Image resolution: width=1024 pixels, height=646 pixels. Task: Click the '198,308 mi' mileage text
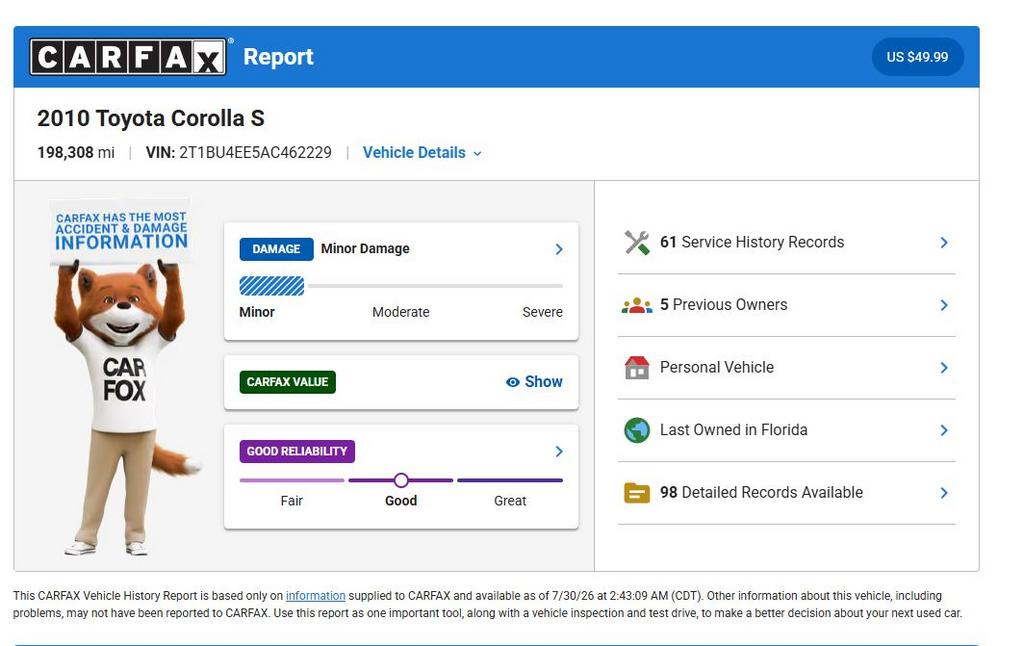(76, 153)
